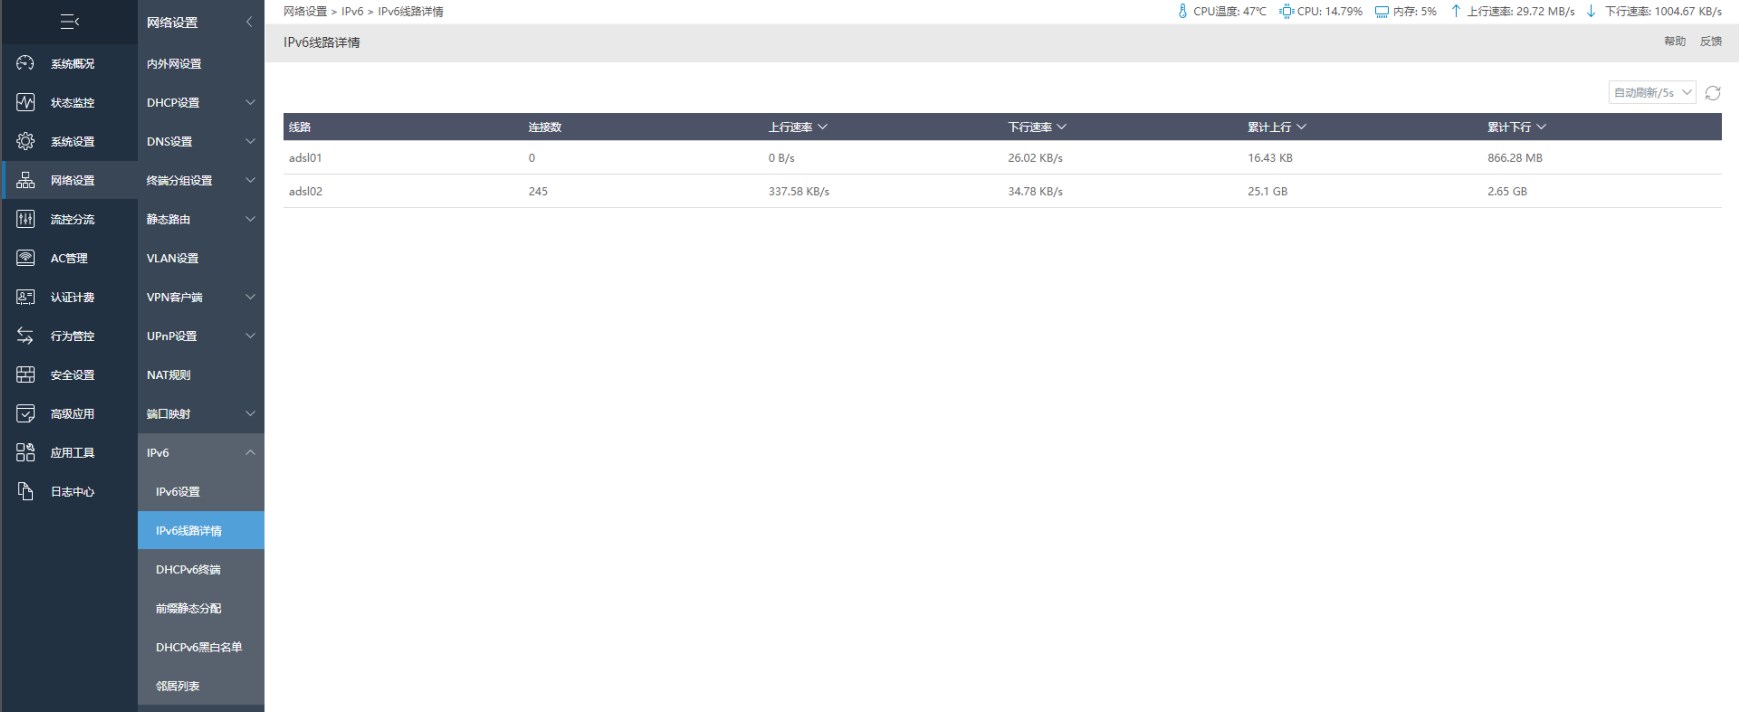
Task: Click the 16.43 KB cumulative upload cell
Action: 1270,158
